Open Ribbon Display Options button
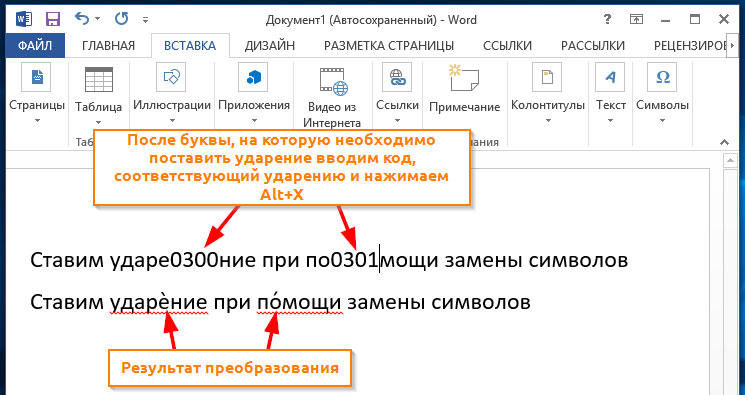Viewport: 745px width, 395px height. click(636, 19)
